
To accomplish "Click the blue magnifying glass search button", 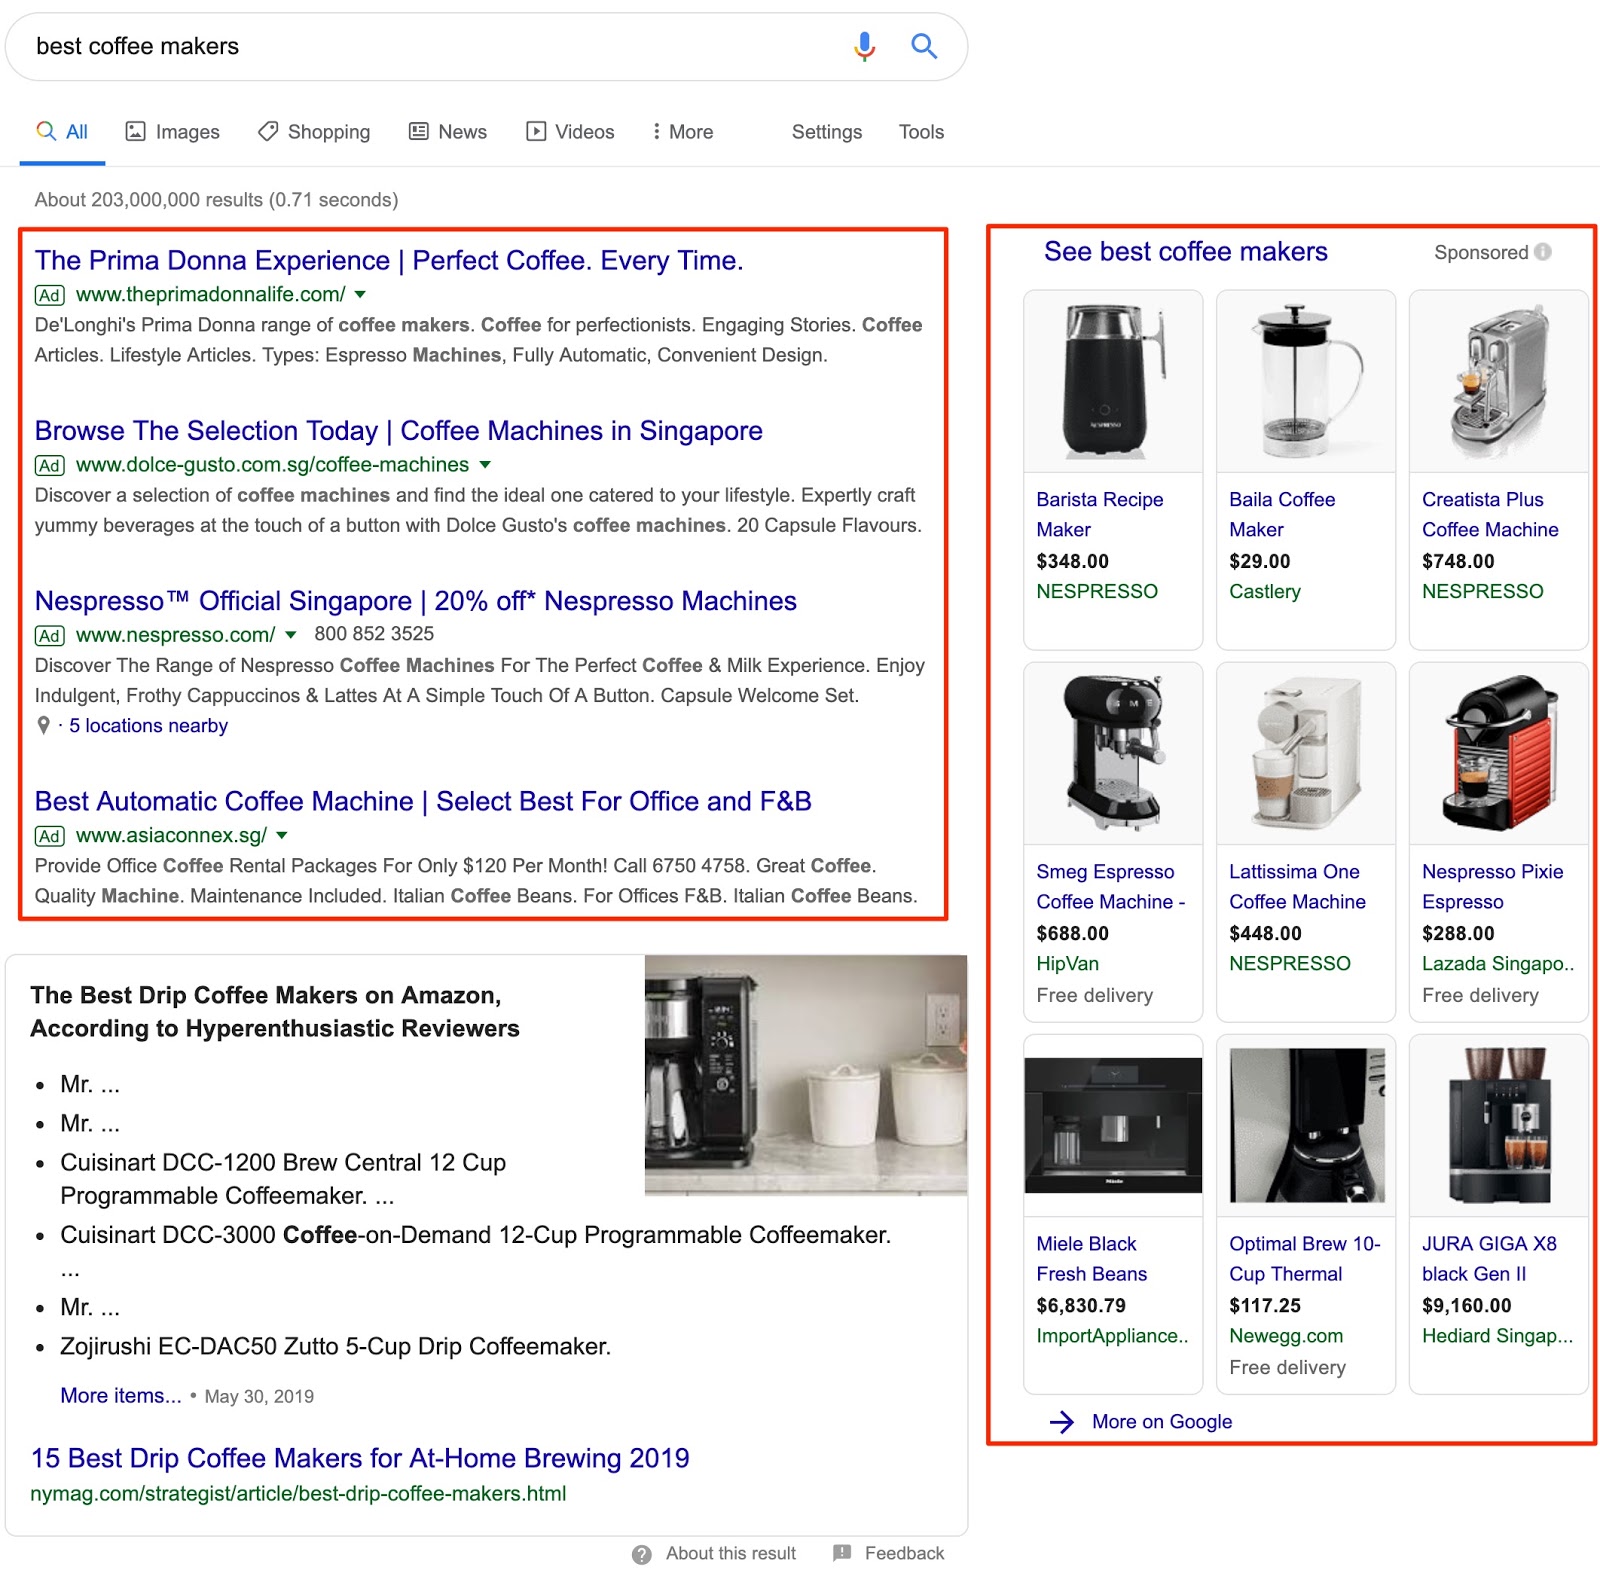I will (923, 46).
